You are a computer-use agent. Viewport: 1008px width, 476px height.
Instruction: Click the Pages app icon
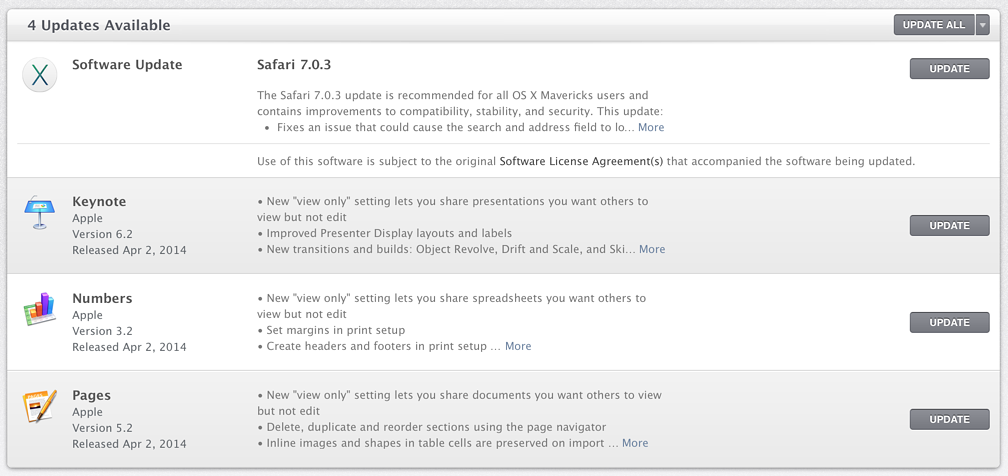[40, 407]
